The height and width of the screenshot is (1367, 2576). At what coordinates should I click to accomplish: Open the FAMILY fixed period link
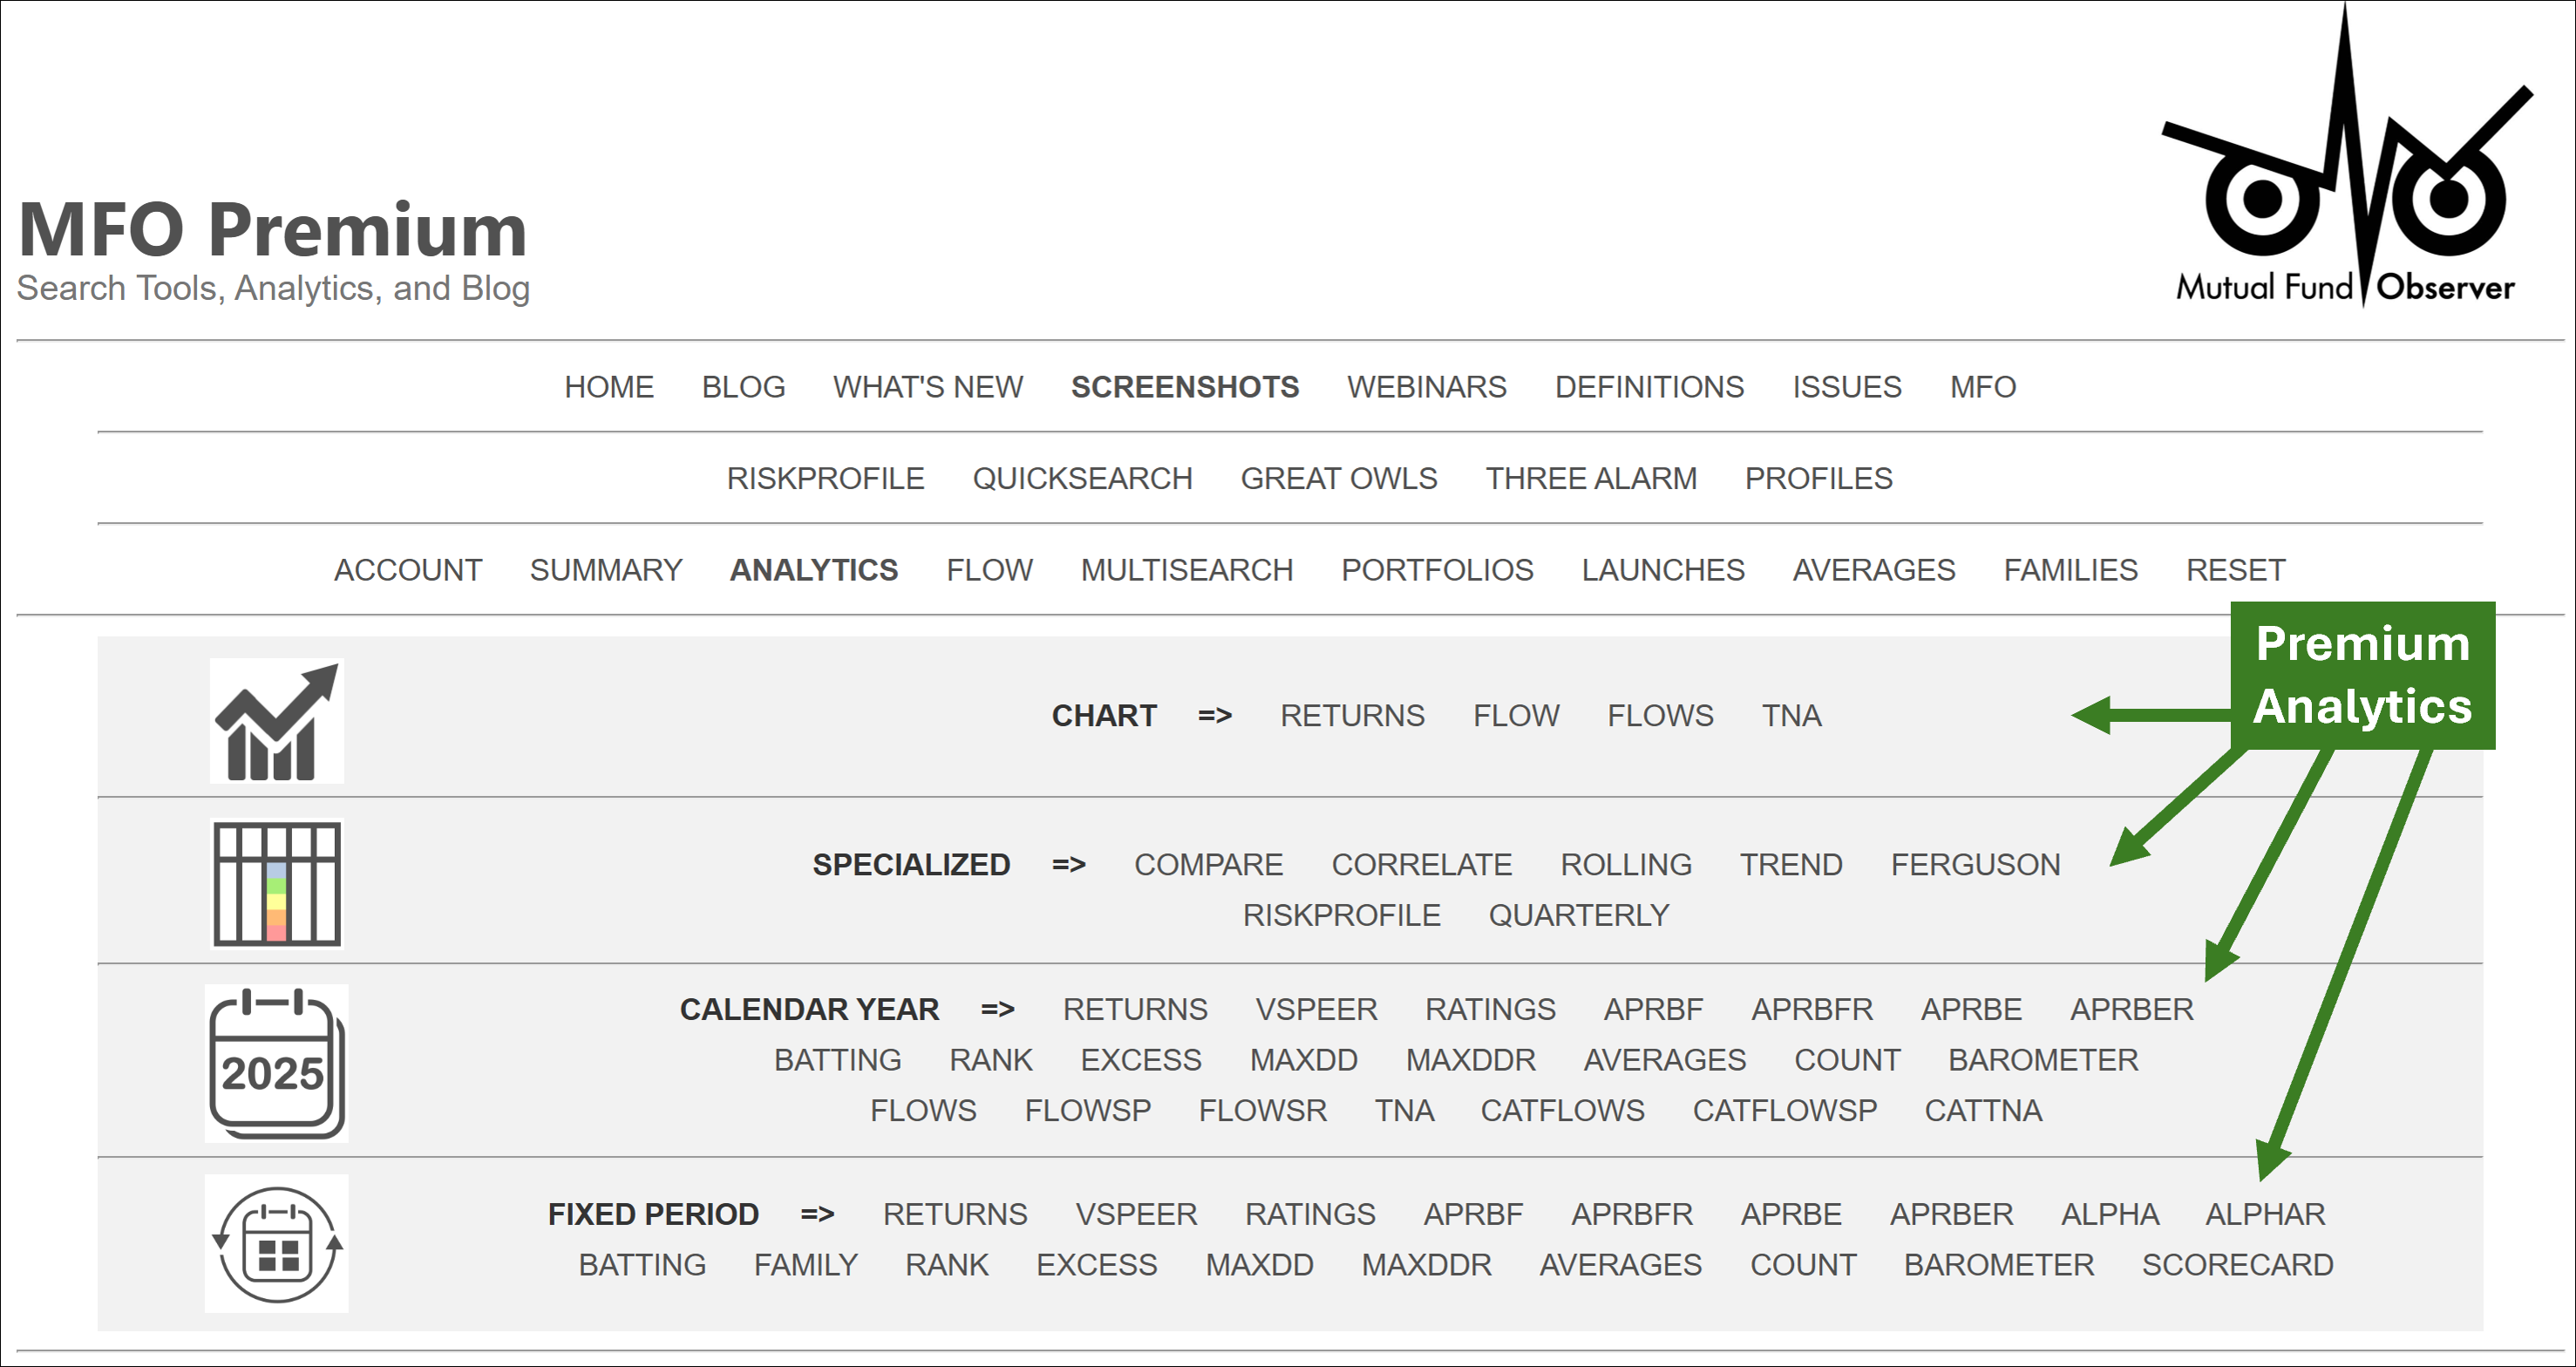click(x=806, y=1265)
